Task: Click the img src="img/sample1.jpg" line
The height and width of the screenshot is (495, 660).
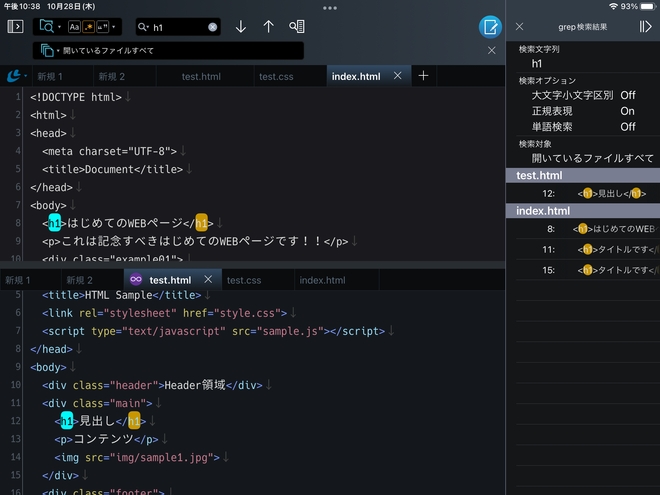Action: coord(137,457)
